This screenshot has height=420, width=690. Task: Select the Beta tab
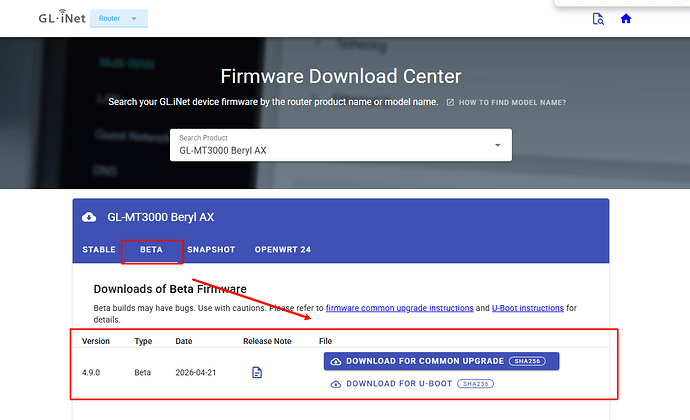(151, 250)
